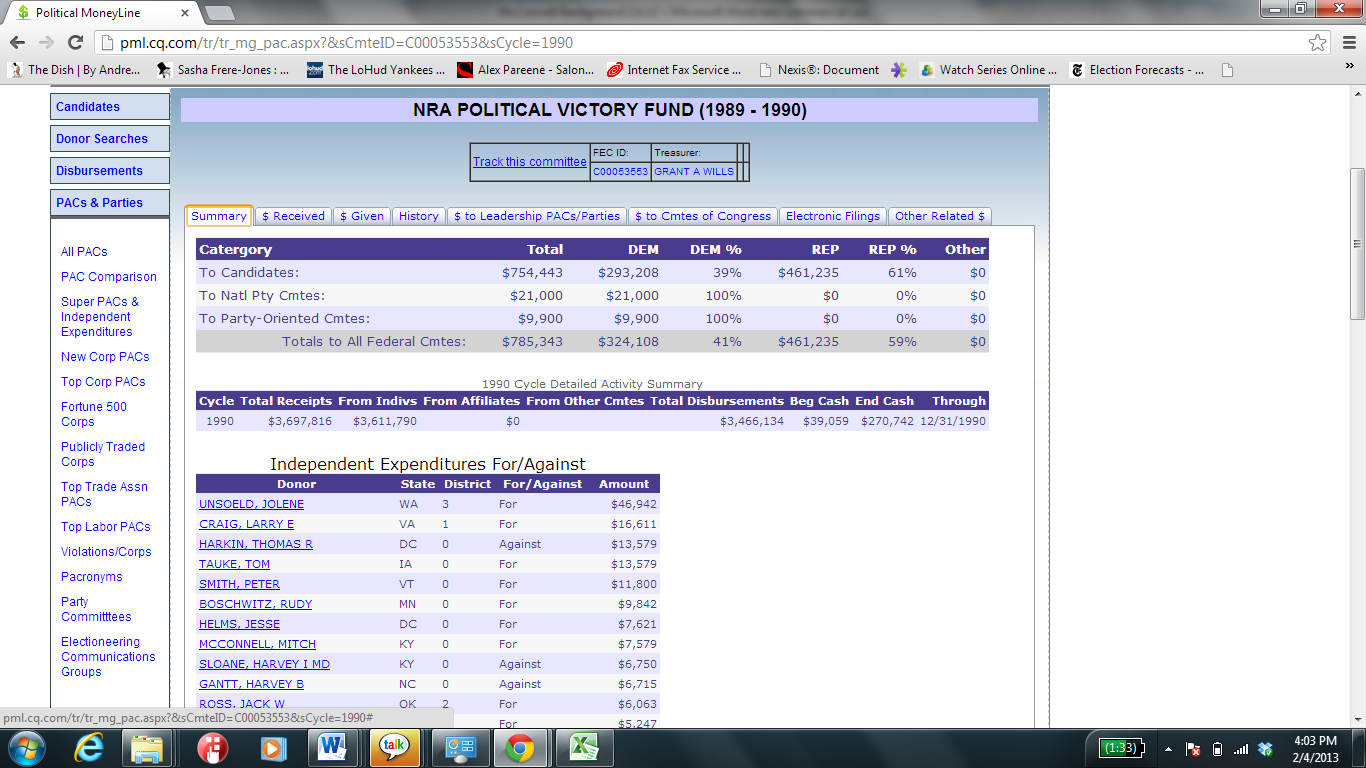
Task: Open Election Forecasts bookmark
Action: click(1137, 70)
